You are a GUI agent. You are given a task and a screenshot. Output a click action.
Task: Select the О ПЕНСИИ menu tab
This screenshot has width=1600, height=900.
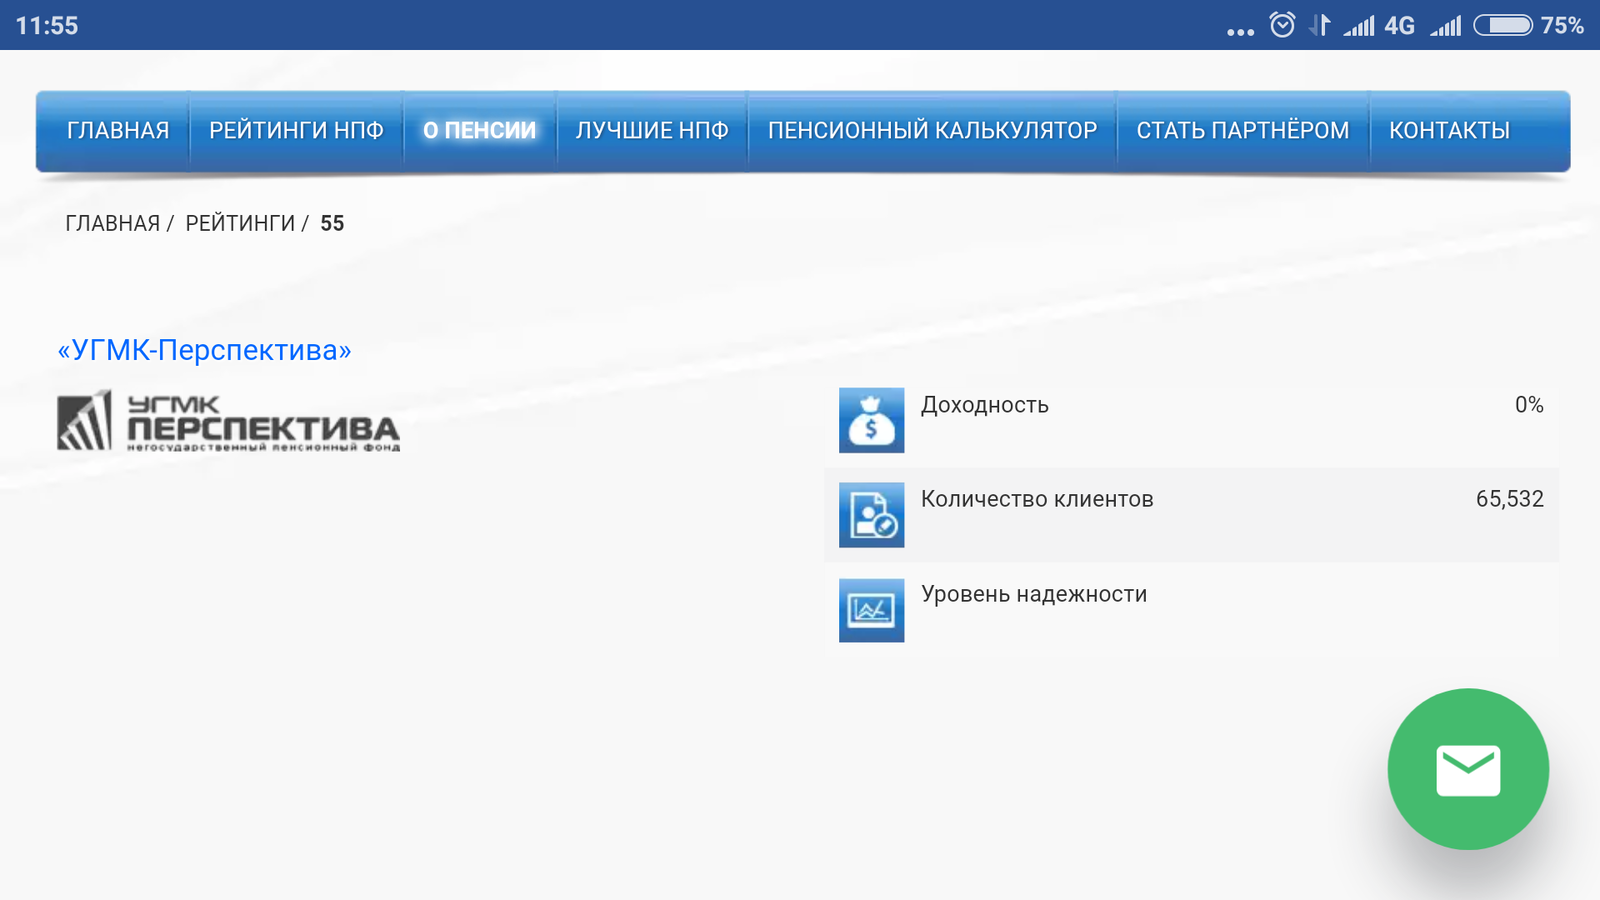[479, 131]
